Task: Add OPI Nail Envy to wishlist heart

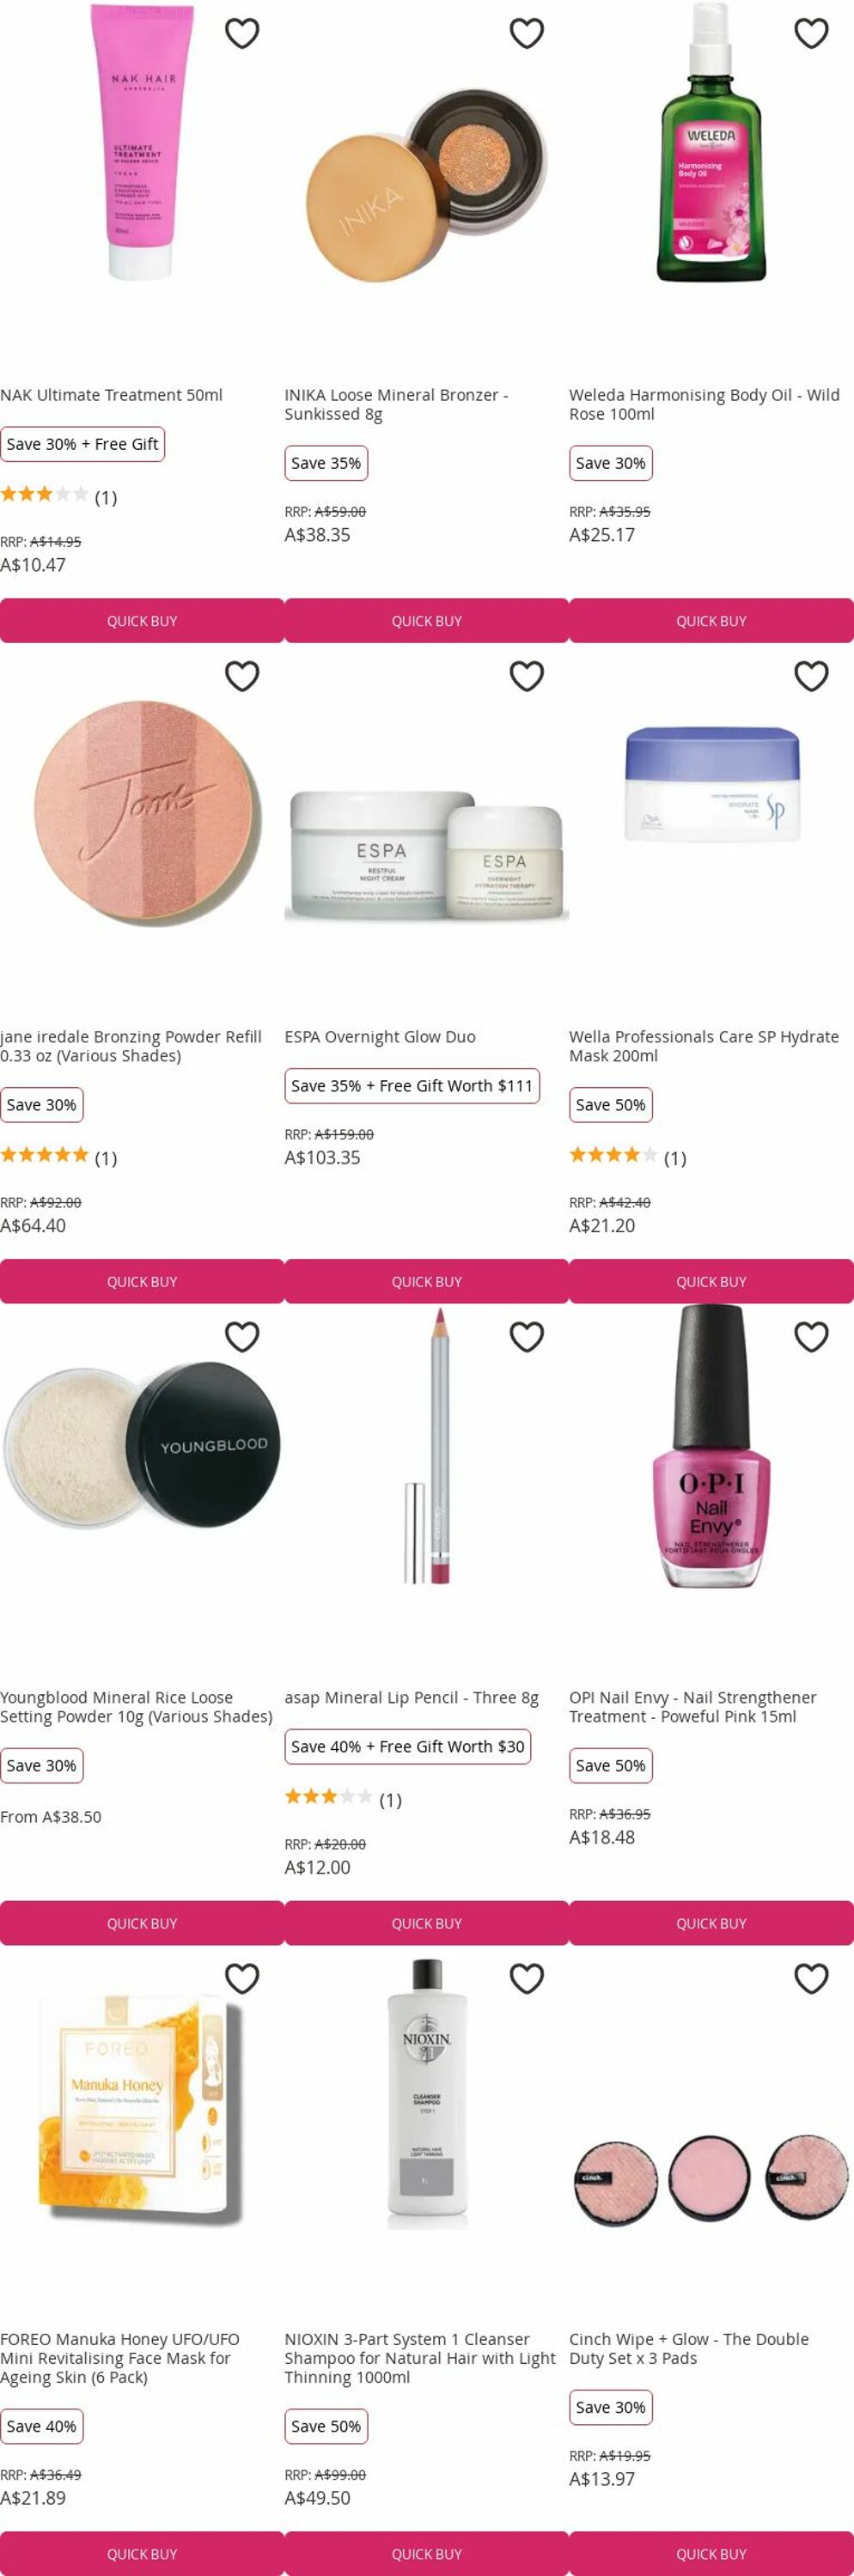Action: click(811, 1336)
